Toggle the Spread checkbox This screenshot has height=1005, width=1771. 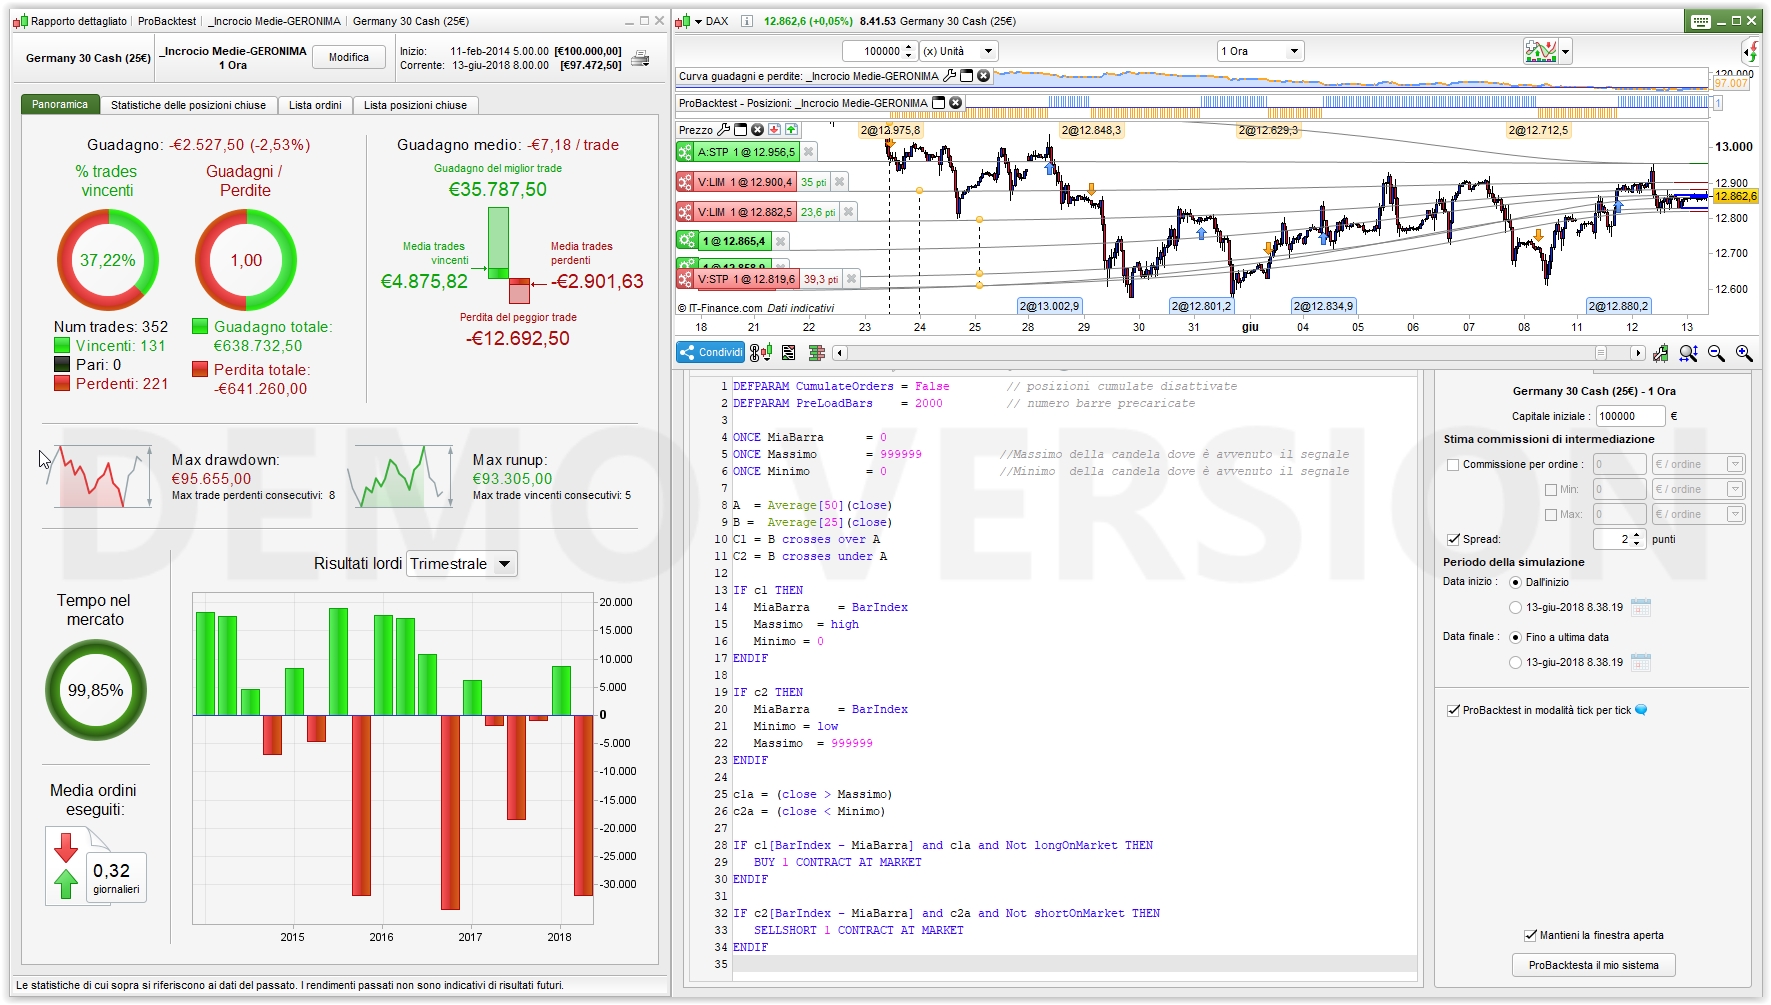(1453, 539)
